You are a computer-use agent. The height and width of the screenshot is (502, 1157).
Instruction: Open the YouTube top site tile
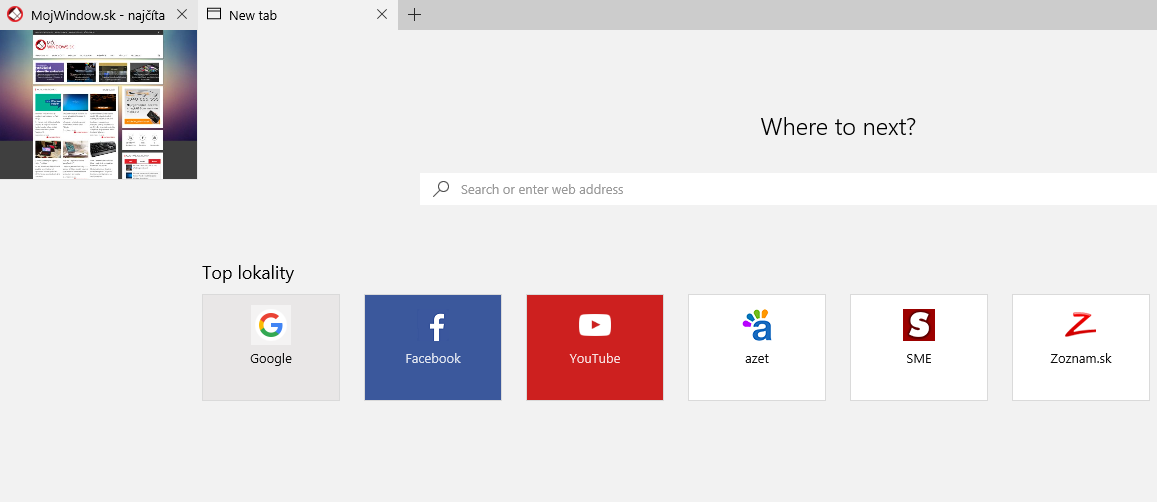(595, 347)
